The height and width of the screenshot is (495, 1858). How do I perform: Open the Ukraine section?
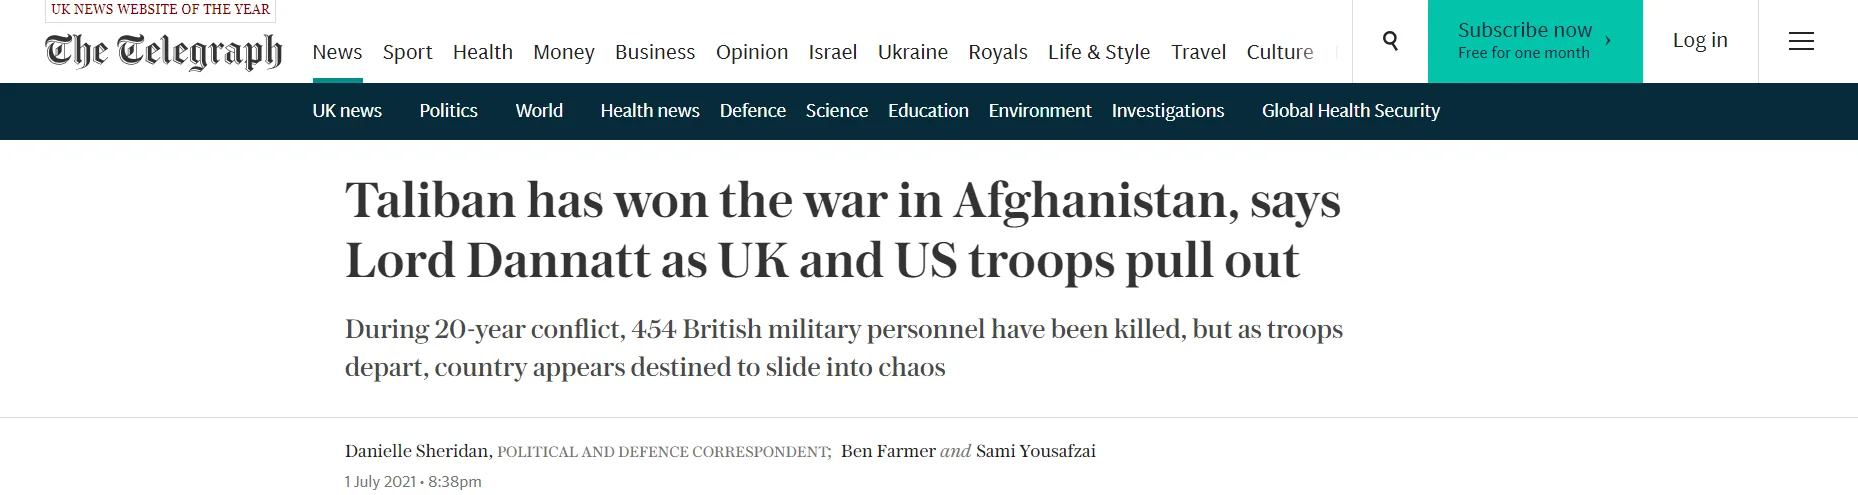[x=912, y=52]
